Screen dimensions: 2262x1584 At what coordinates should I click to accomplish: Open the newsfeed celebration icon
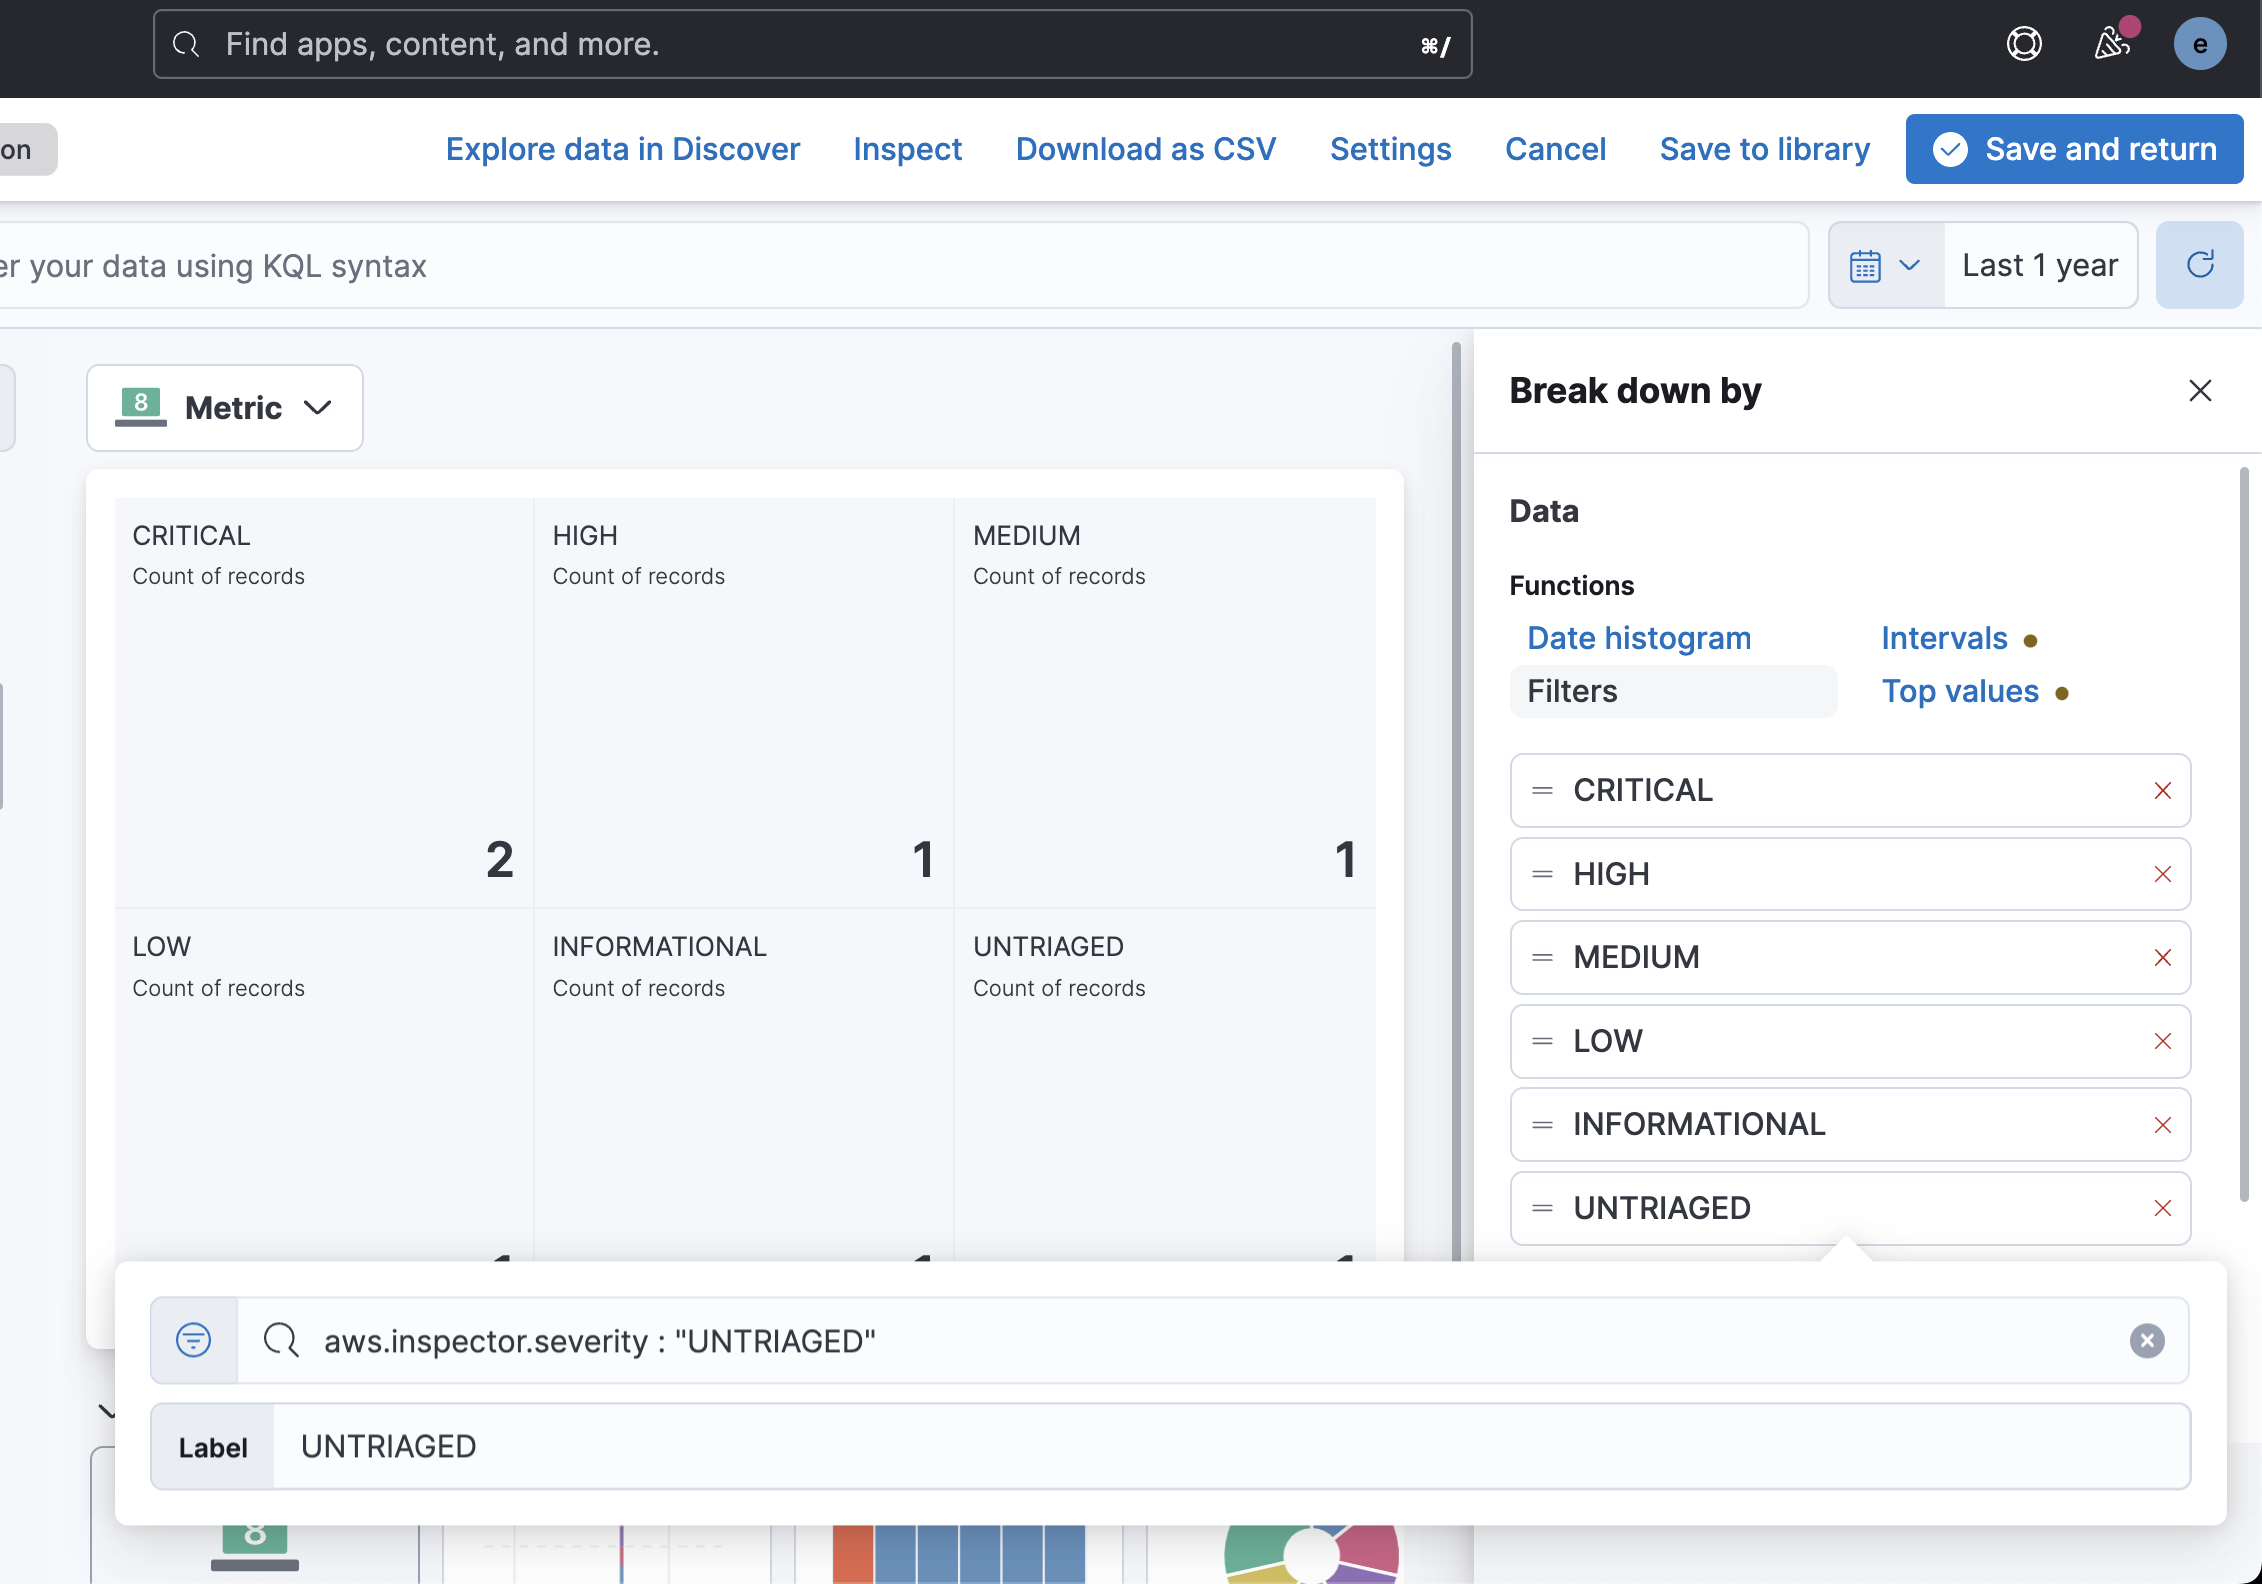[2112, 44]
